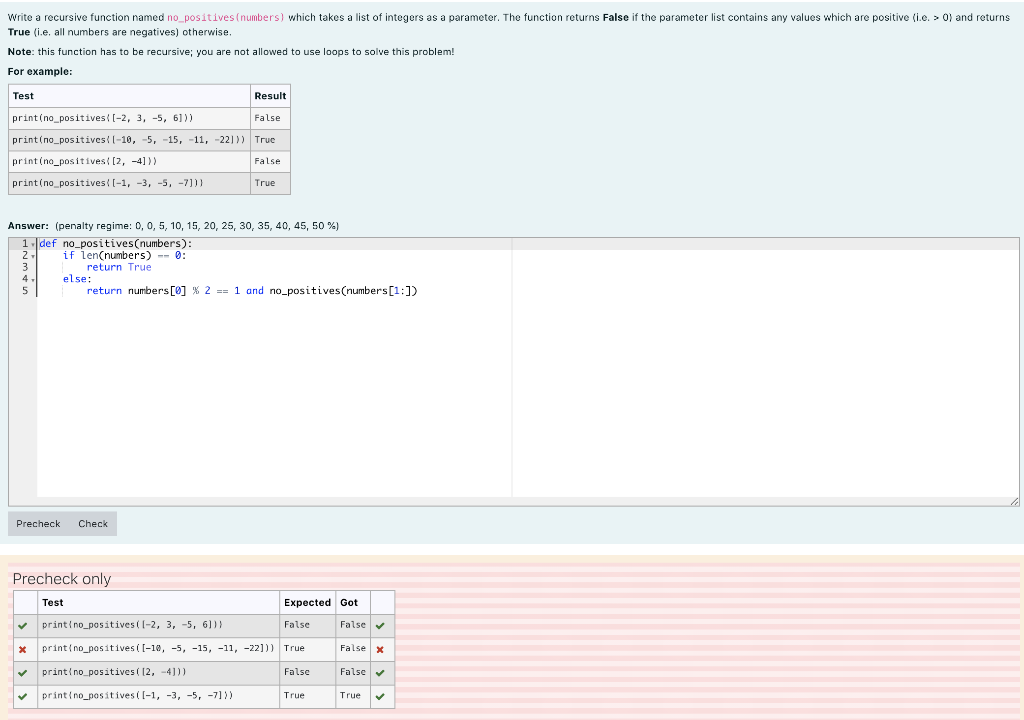Click the pass icon at the end of the final test row
This screenshot has height=720, width=1024.
pos(381,696)
